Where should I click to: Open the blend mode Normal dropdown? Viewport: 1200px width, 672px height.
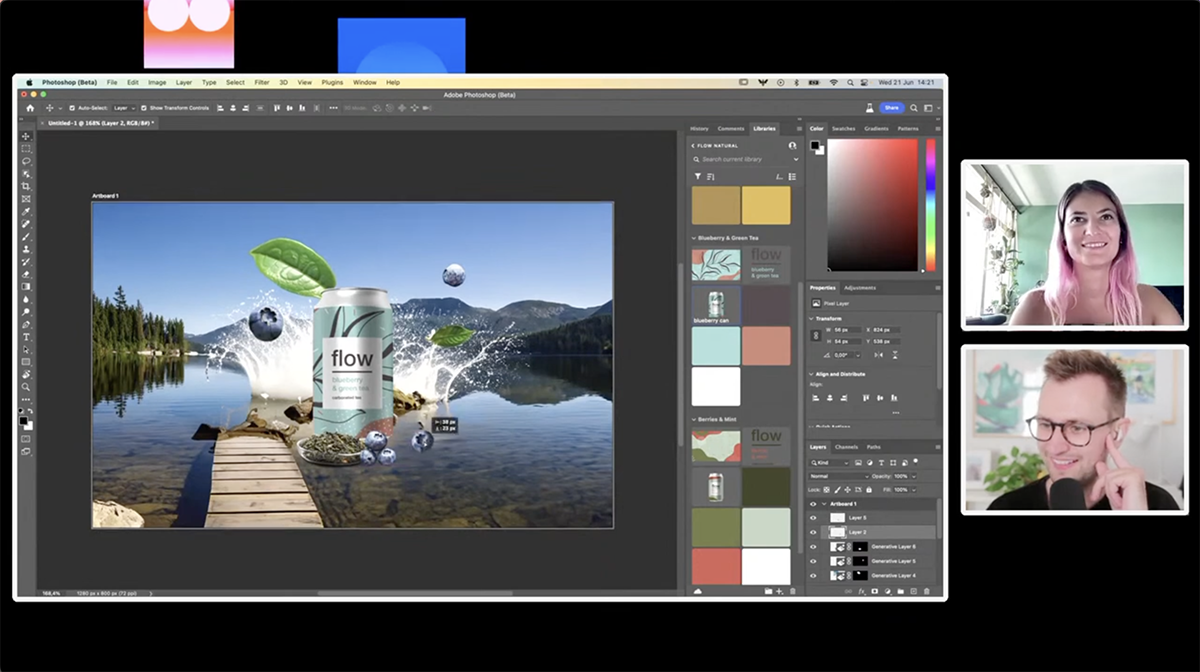839,476
